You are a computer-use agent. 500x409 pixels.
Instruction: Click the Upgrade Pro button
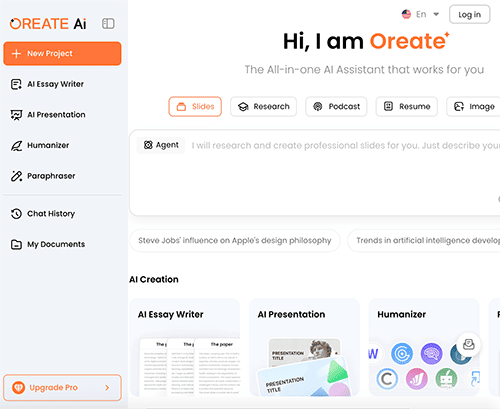[62, 387]
